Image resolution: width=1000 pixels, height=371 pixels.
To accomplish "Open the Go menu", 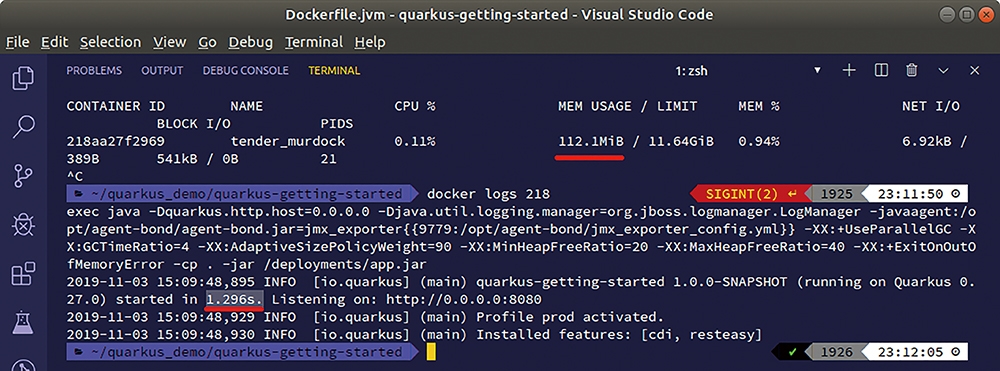I will tap(207, 43).
